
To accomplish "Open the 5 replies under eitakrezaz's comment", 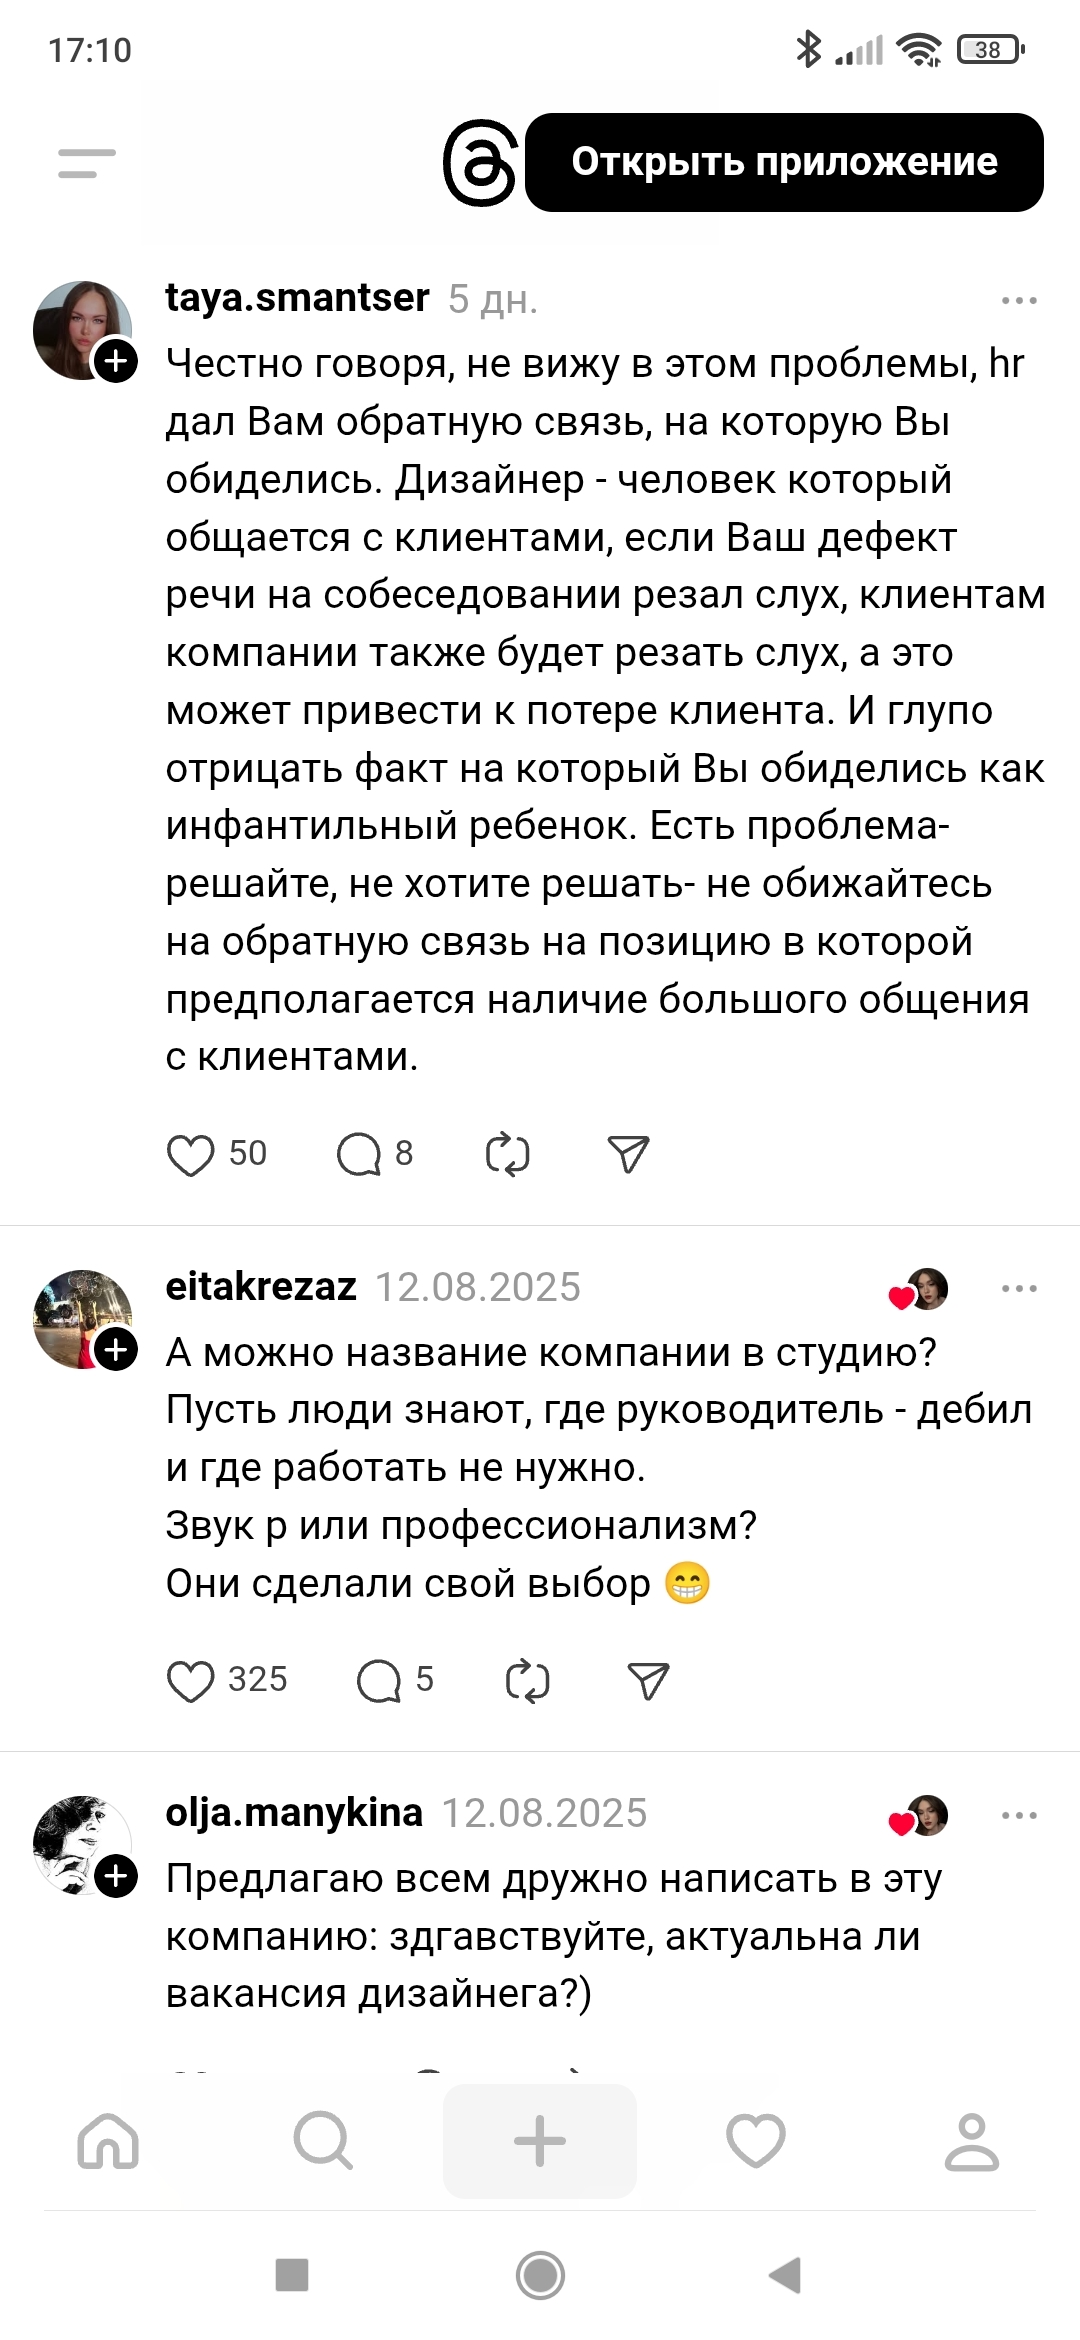I will click(379, 1681).
